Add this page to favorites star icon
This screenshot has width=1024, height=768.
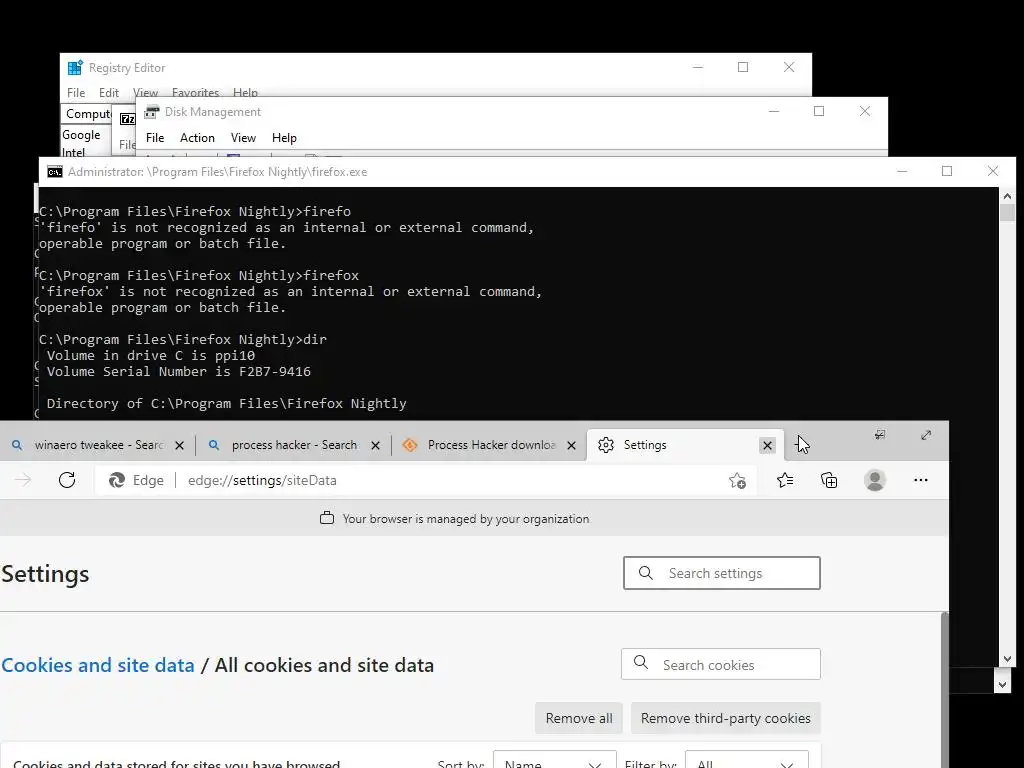point(737,481)
